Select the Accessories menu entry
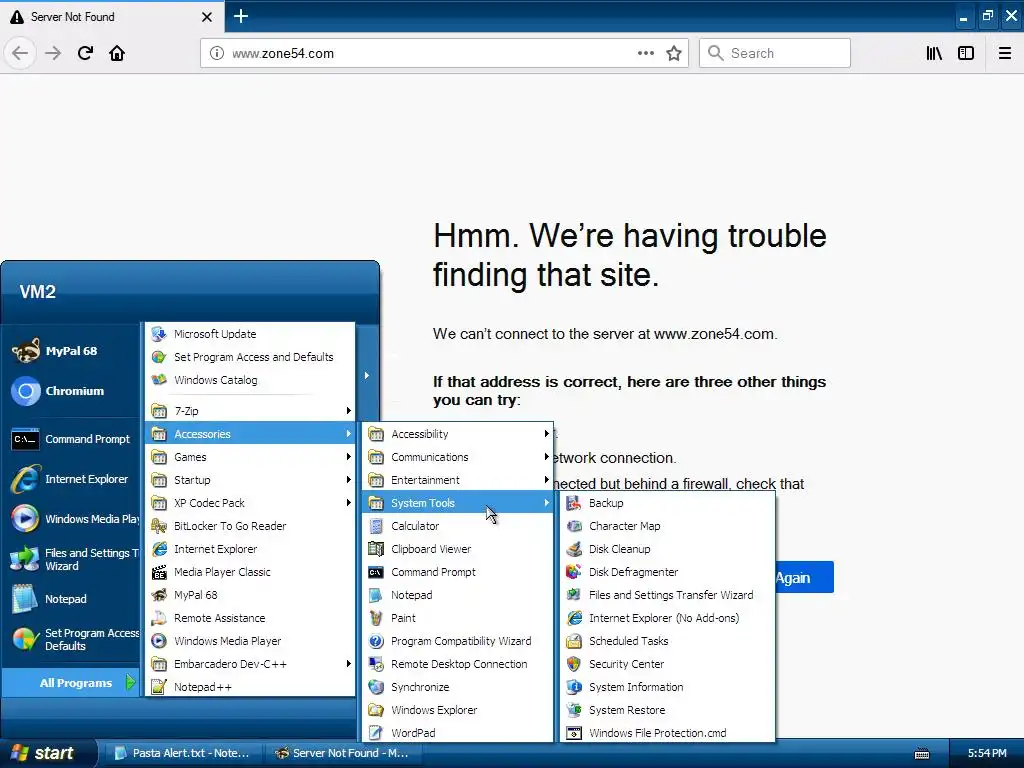This screenshot has height=768, width=1024. pos(251,434)
